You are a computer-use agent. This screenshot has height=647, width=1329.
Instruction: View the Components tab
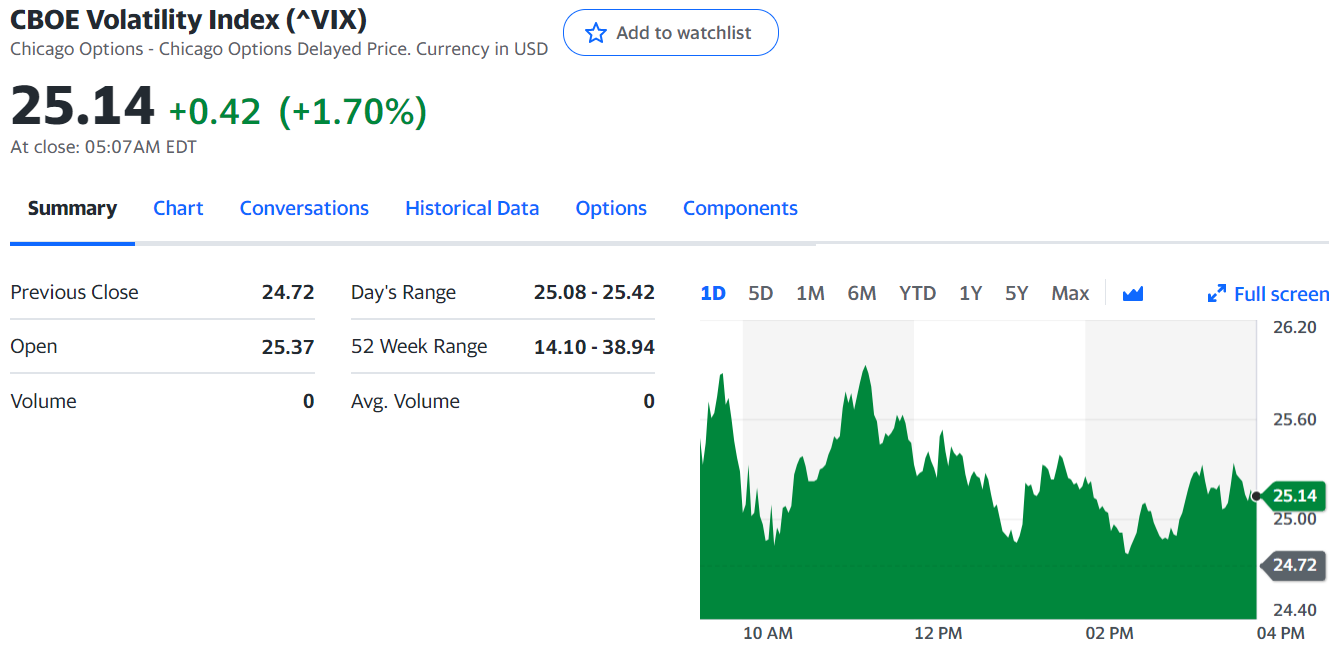click(x=740, y=208)
